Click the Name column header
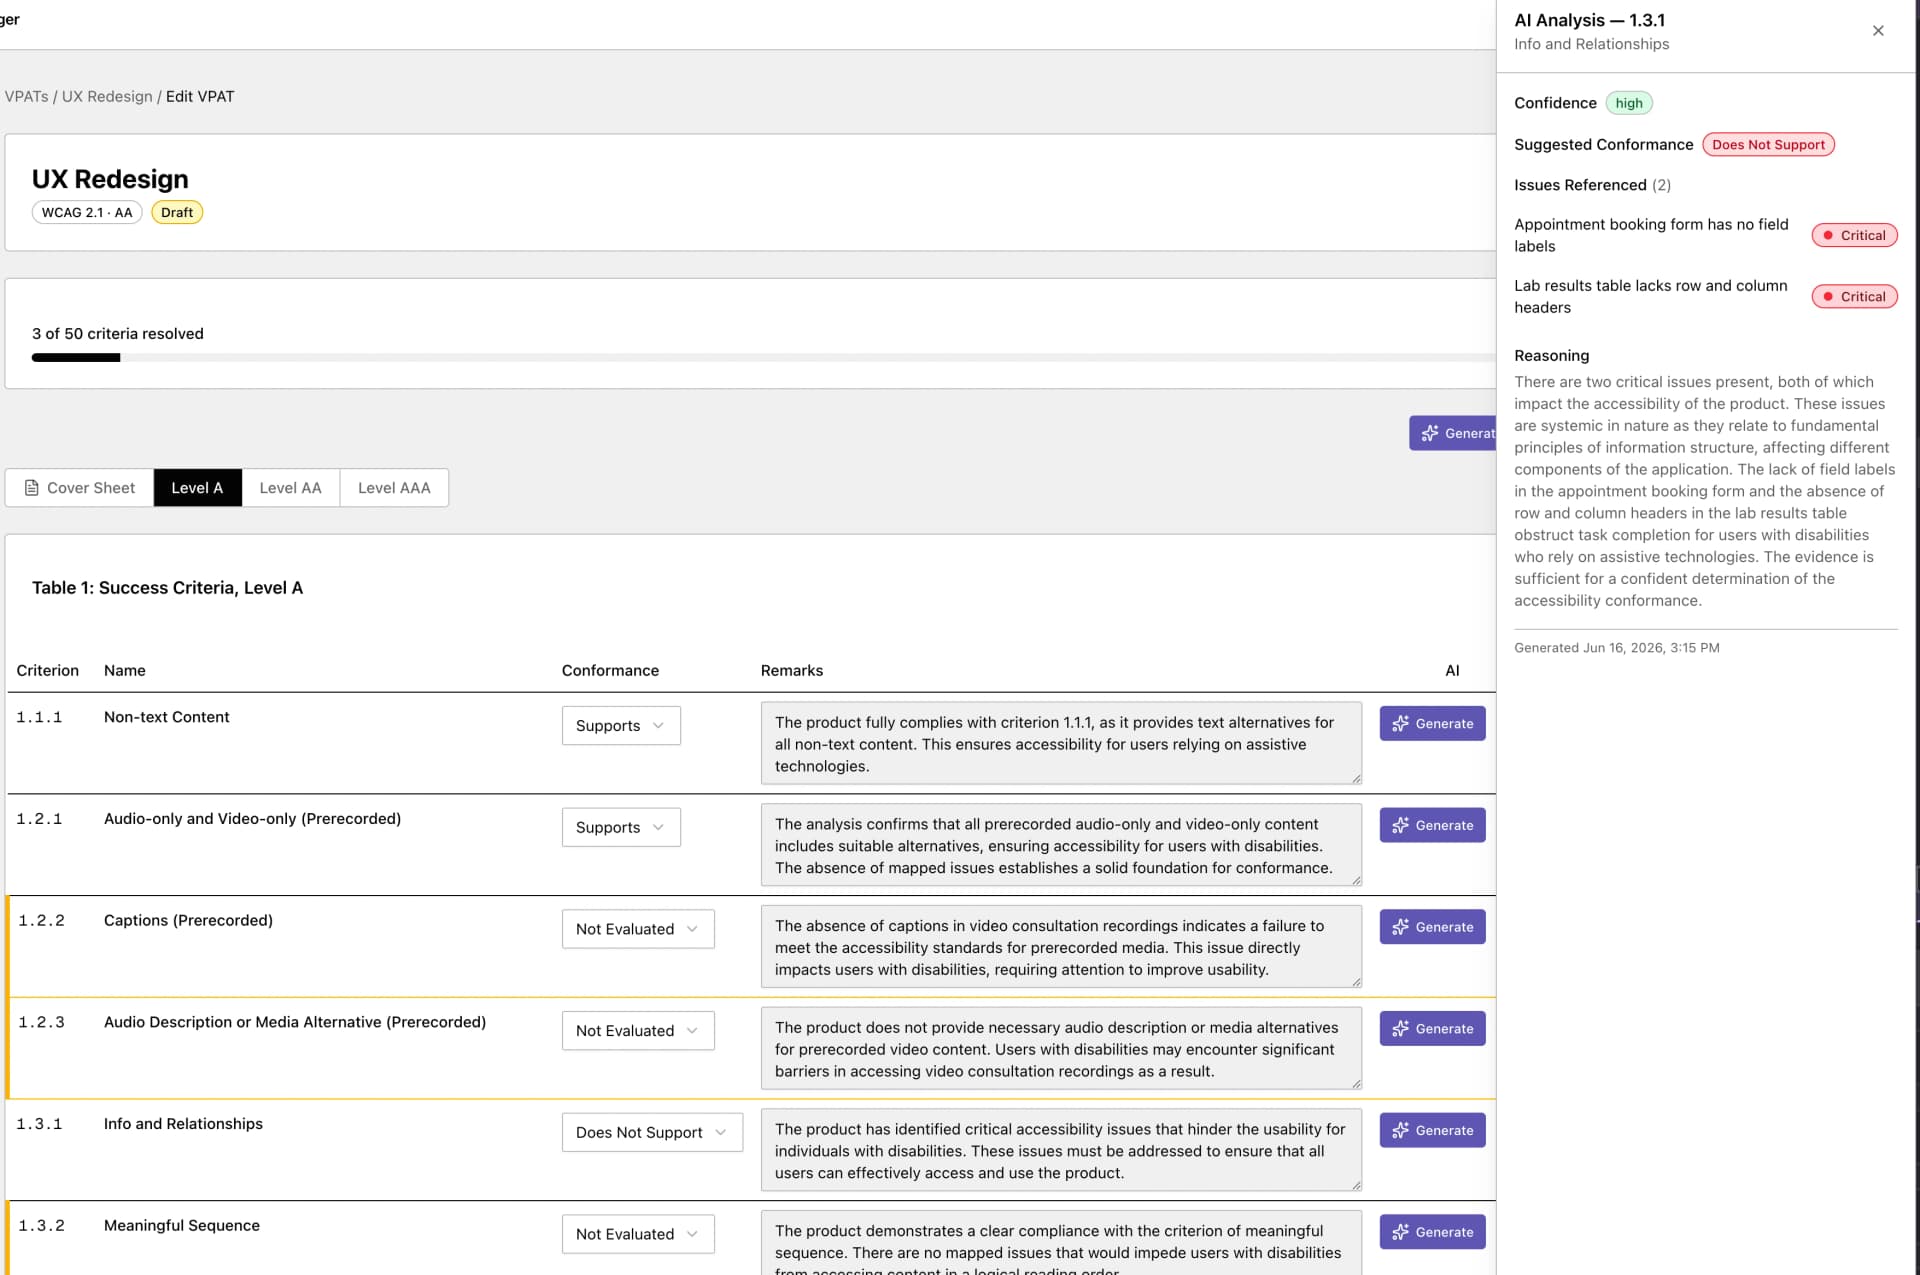The width and height of the screenshot is (1920, 1275). (125, 671)
